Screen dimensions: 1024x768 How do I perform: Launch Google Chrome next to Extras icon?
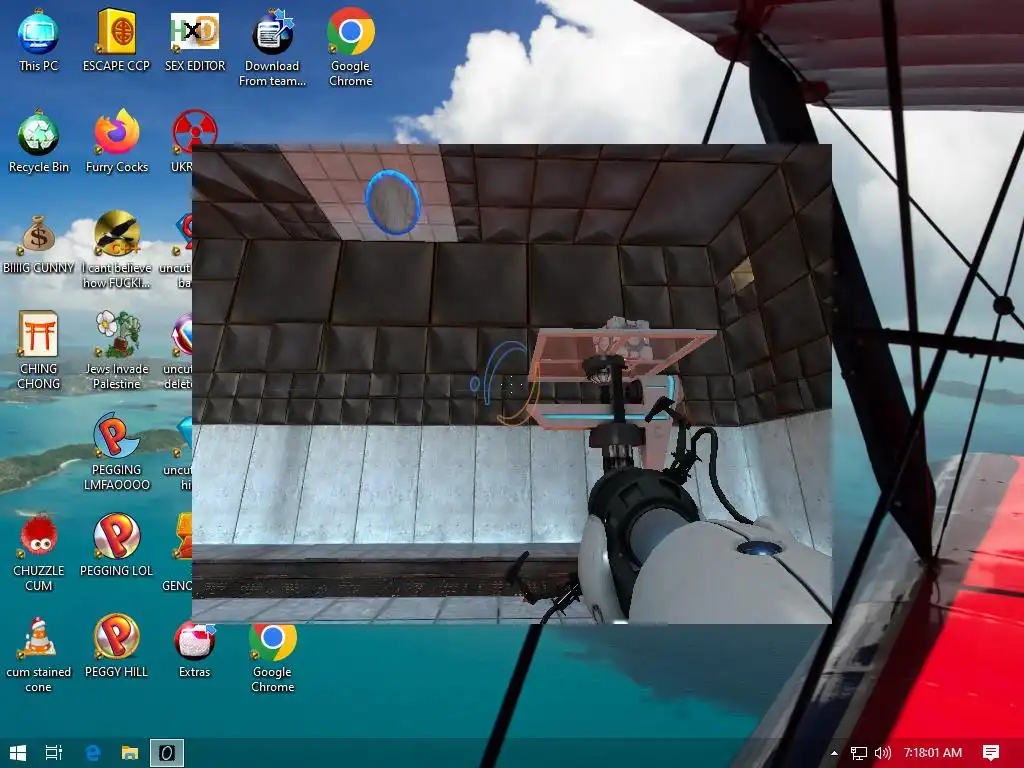272,658
